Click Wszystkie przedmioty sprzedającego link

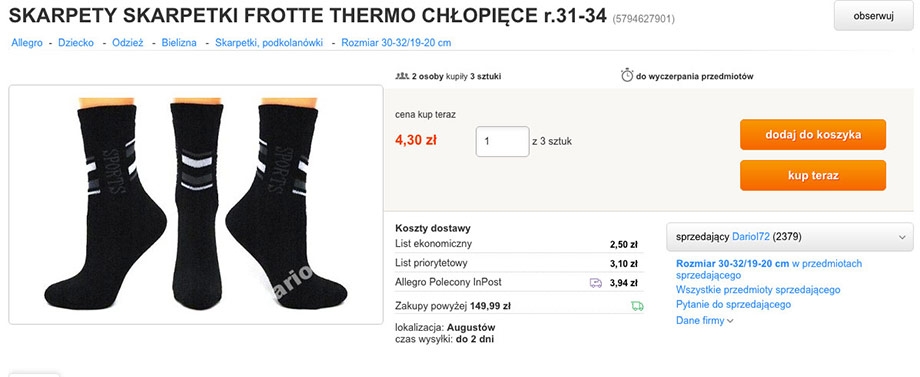(758, 290)
